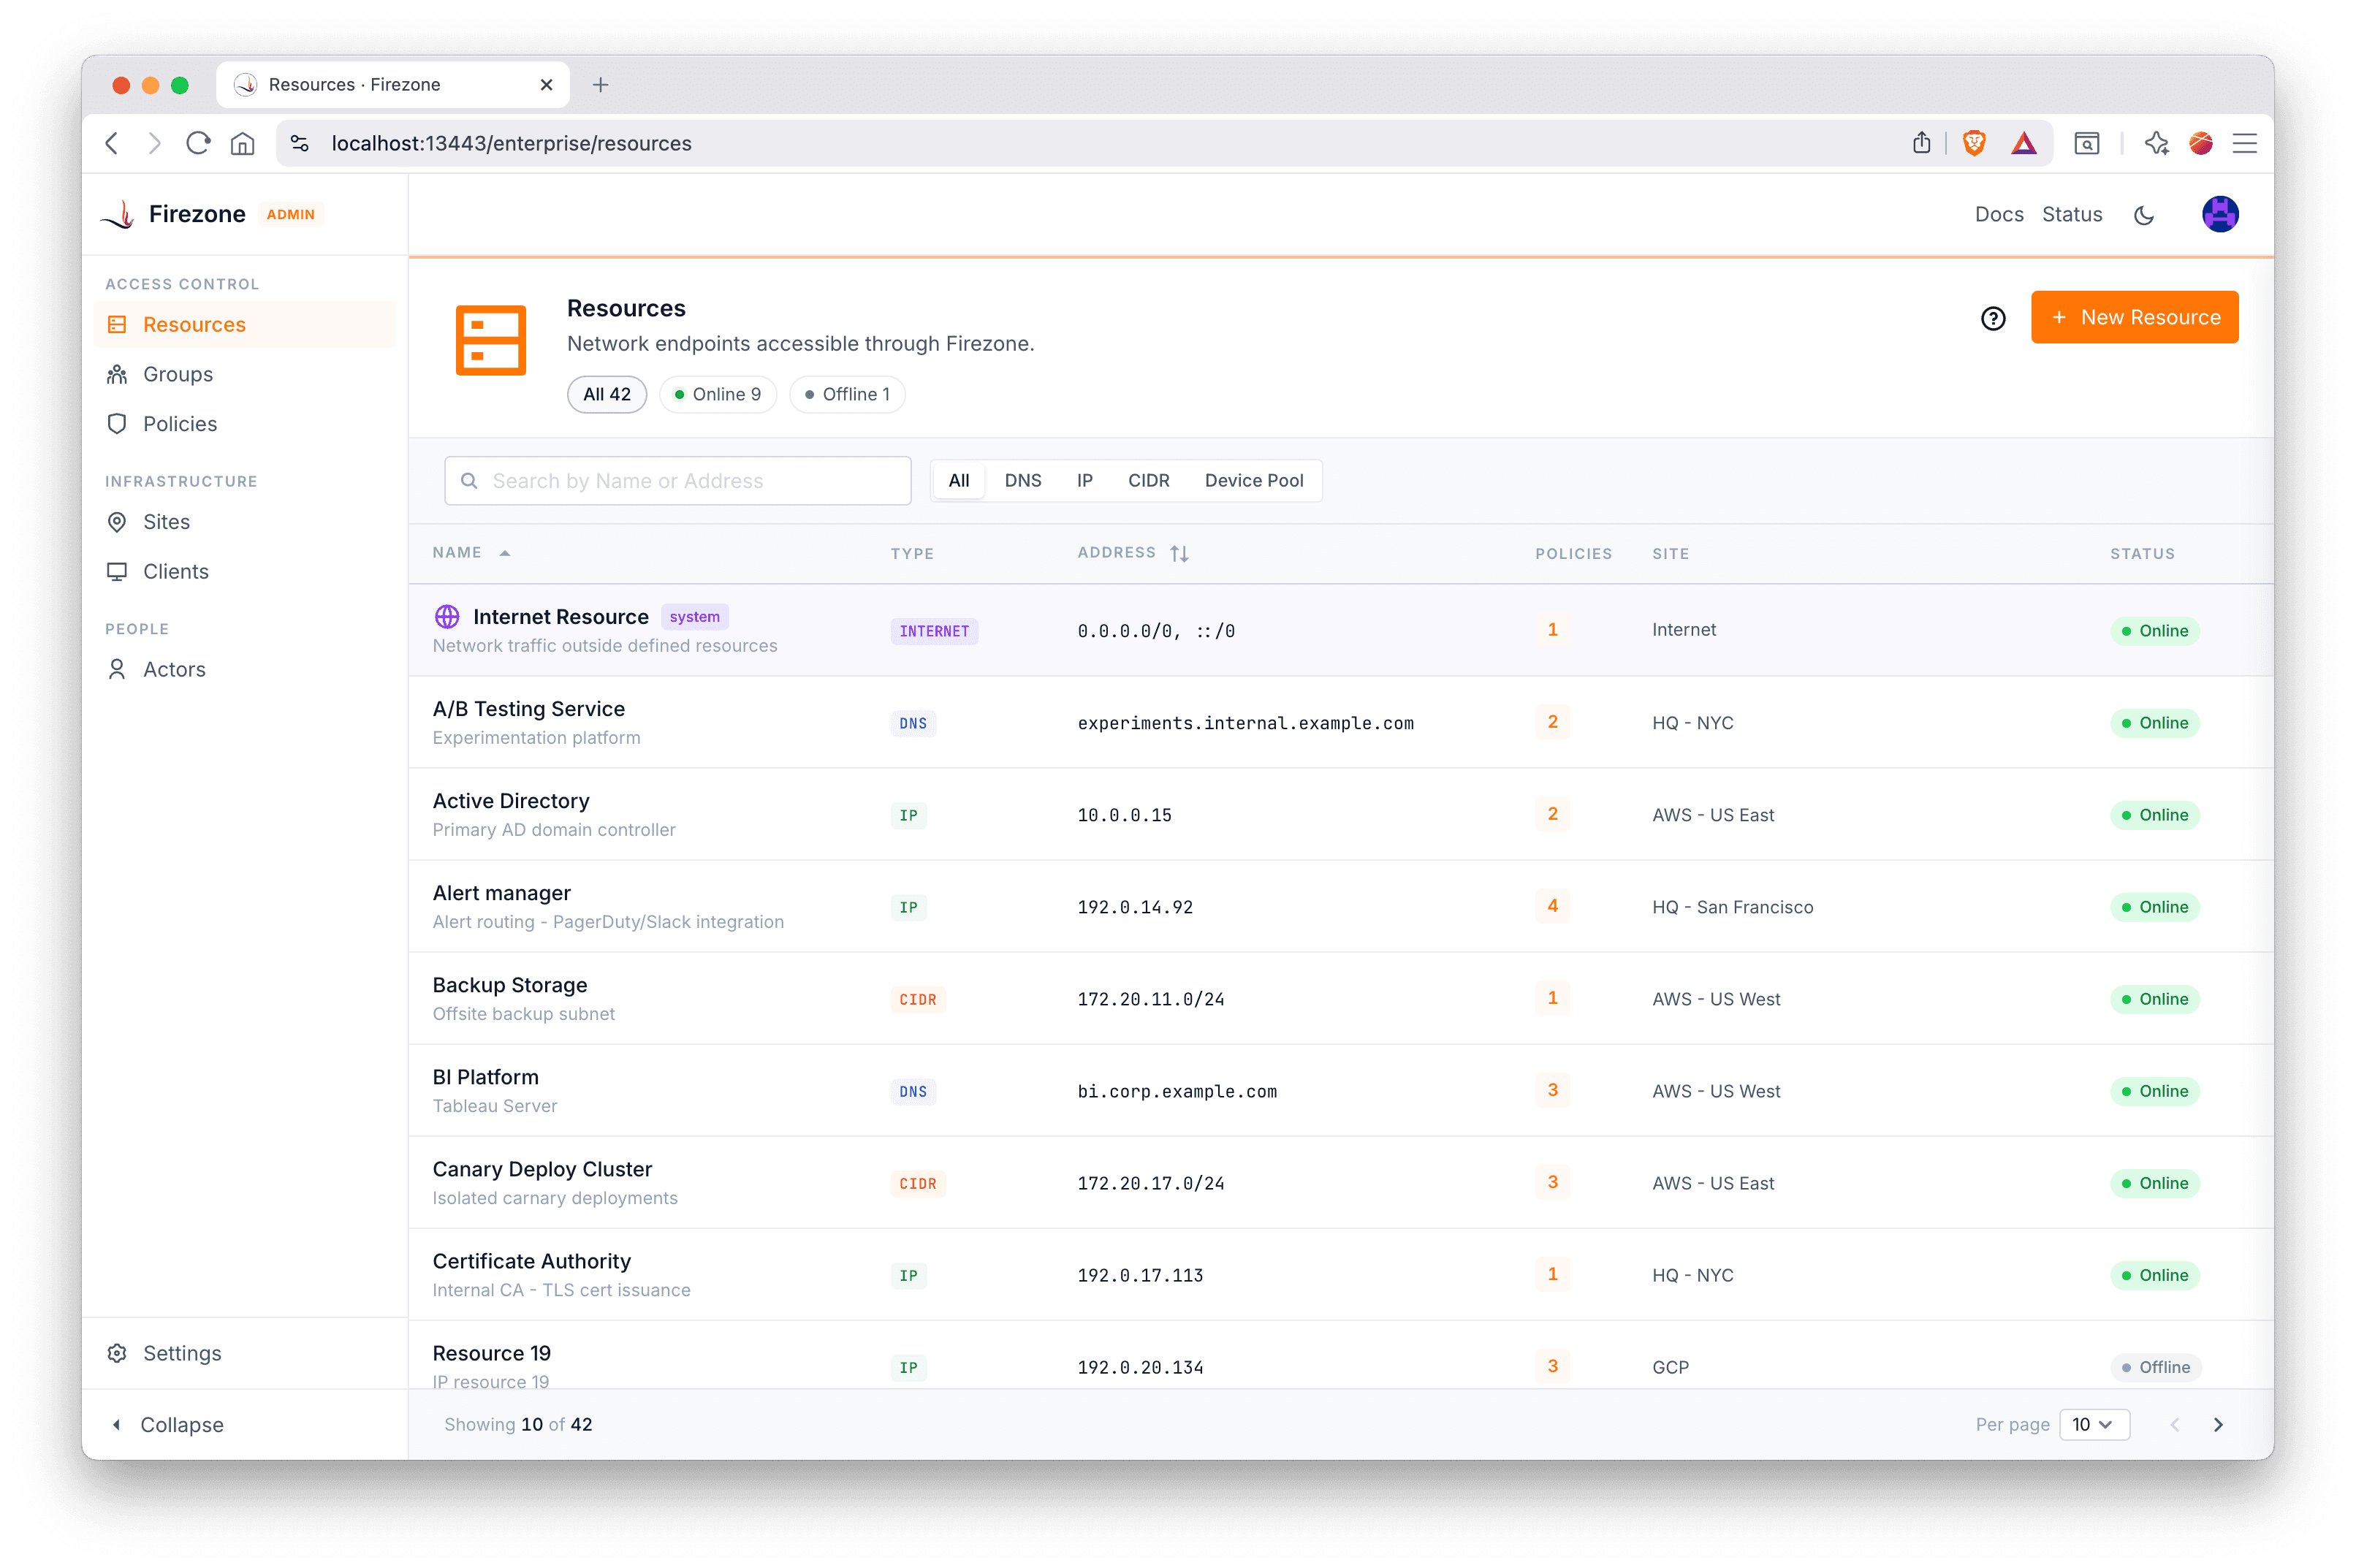
Task: Open the Docs link
Action: (x=1998, y=214)
